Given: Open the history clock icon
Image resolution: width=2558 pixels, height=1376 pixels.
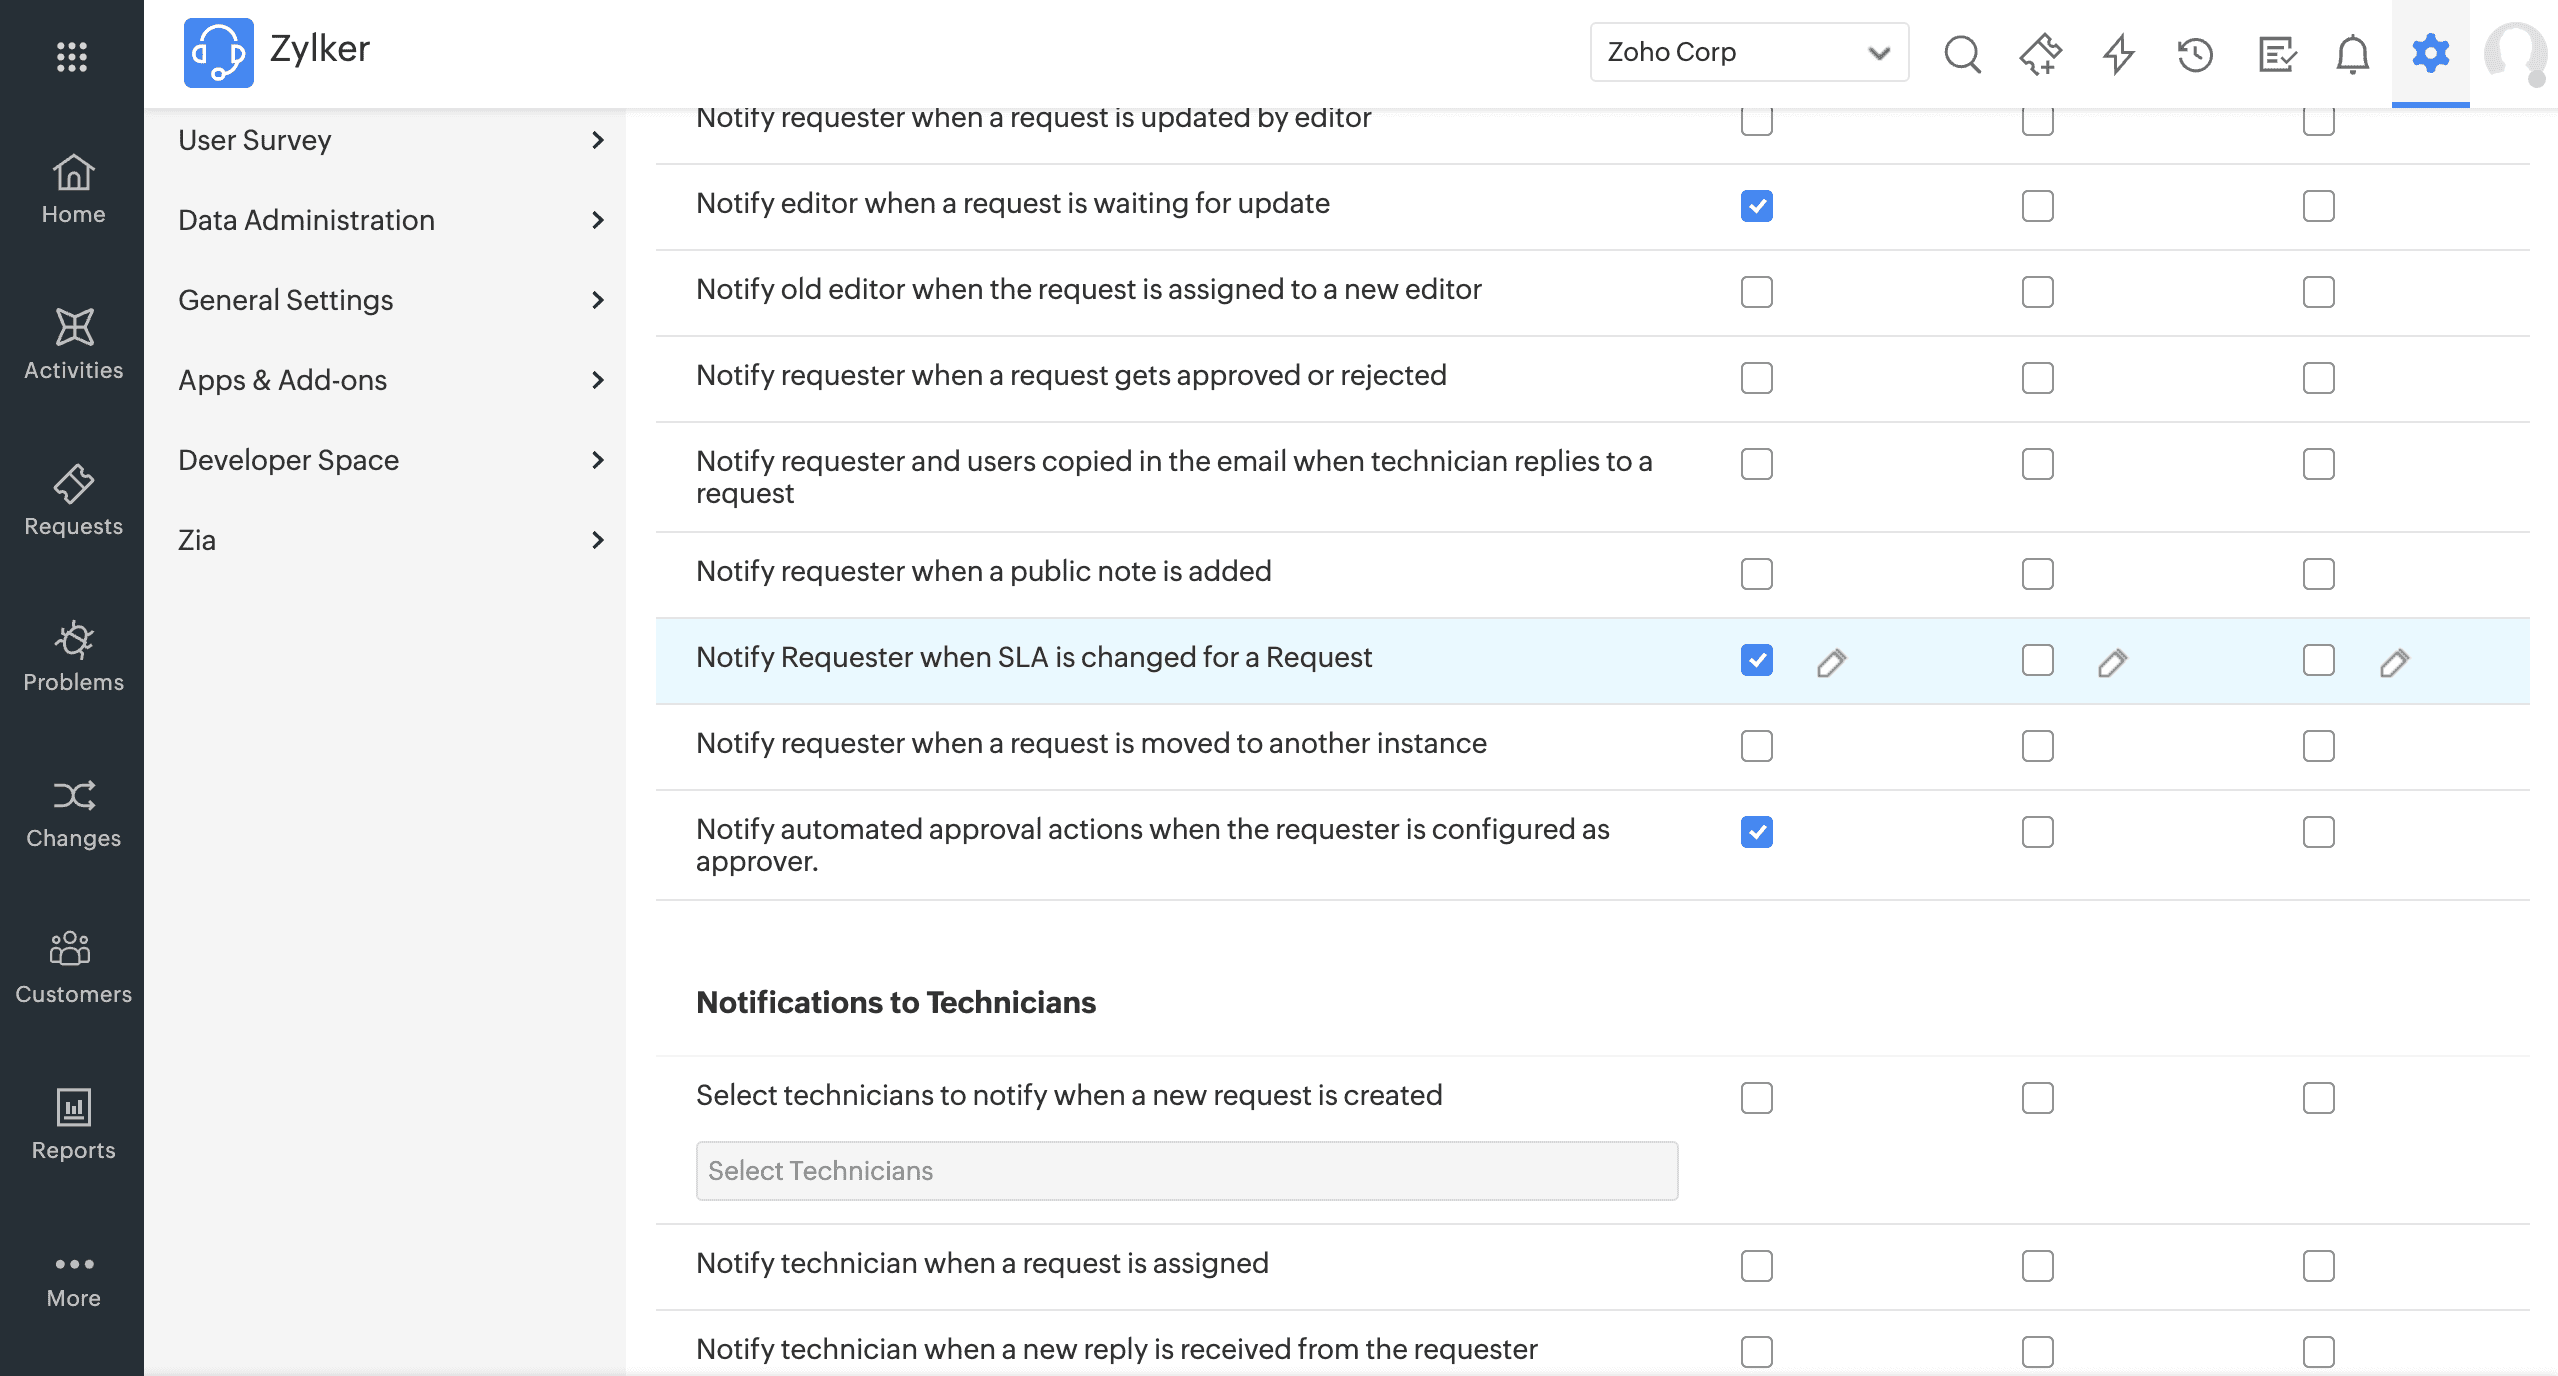Looking at the screenshot, I should [2195, 53].
